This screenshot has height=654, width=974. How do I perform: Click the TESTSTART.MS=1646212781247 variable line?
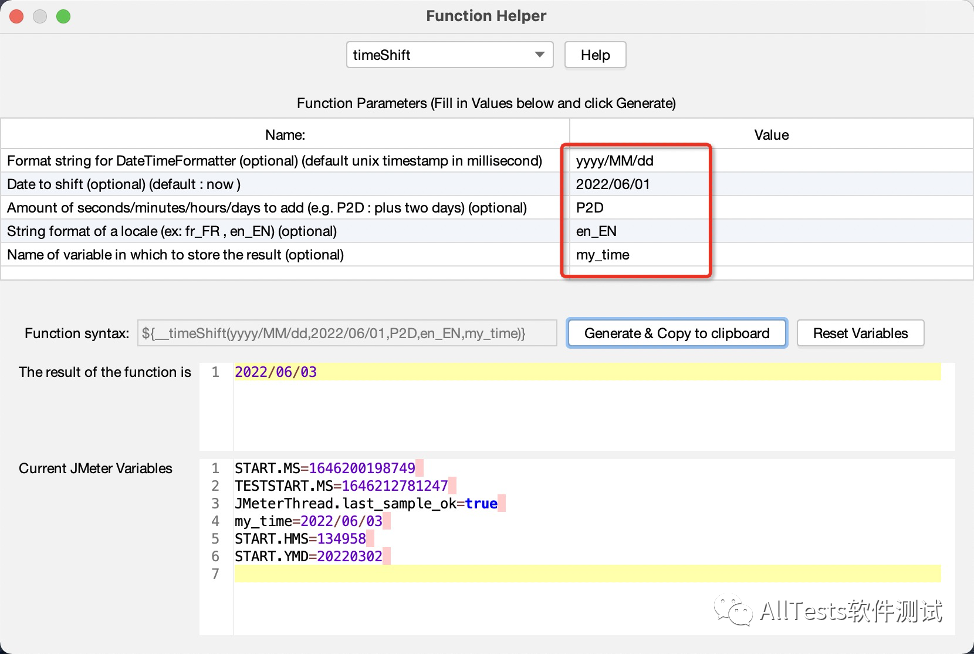pos(341,486)
